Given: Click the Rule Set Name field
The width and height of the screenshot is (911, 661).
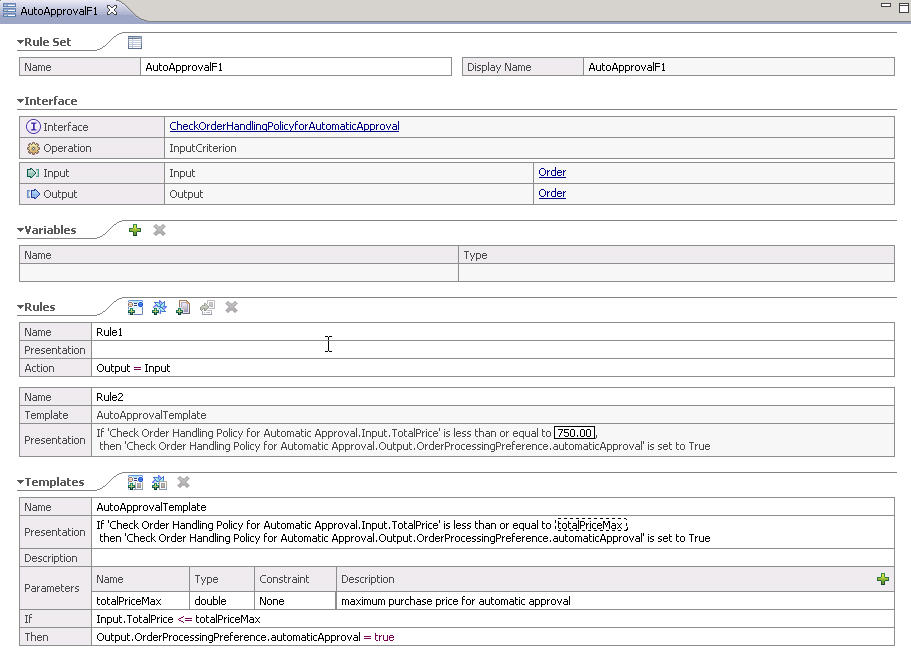Looking at the screenshot, I should [x=297, y=67].
